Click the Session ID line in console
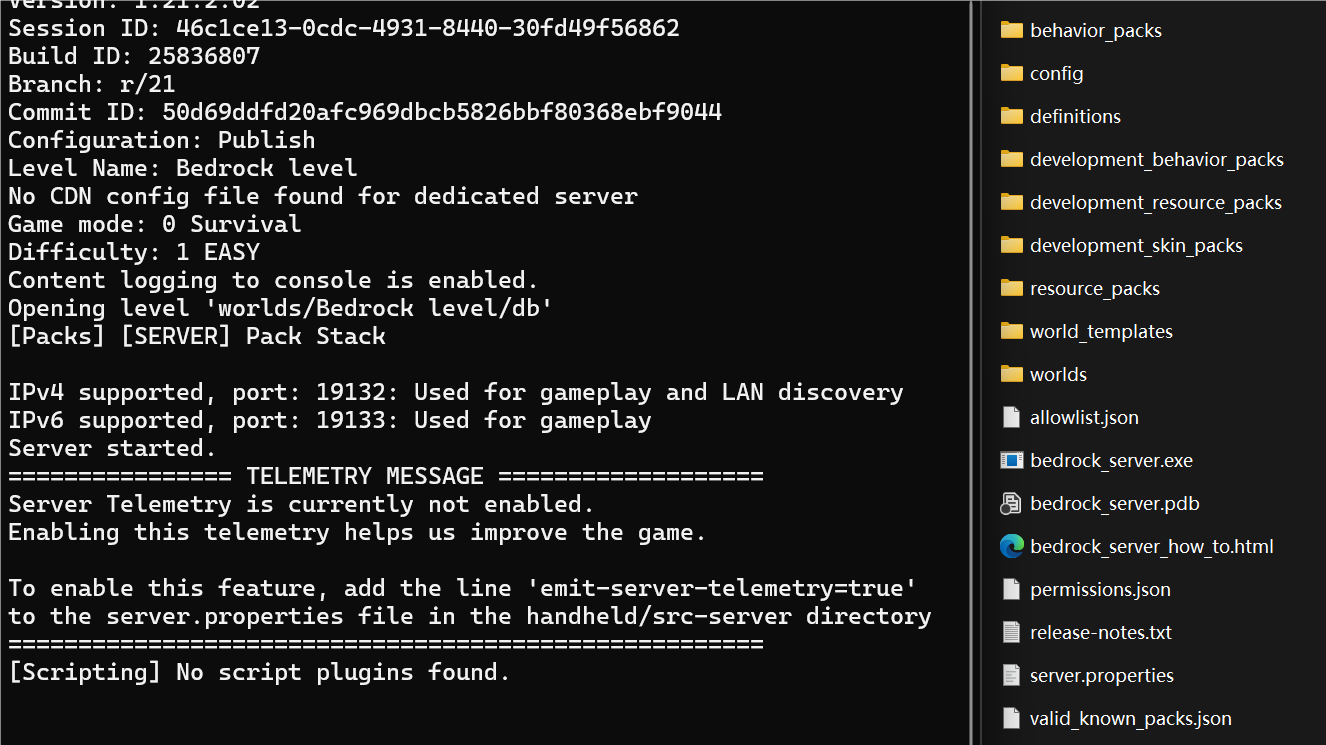Image resolution: width=1326 pixels, height=745 pixels. click(344, 28)
